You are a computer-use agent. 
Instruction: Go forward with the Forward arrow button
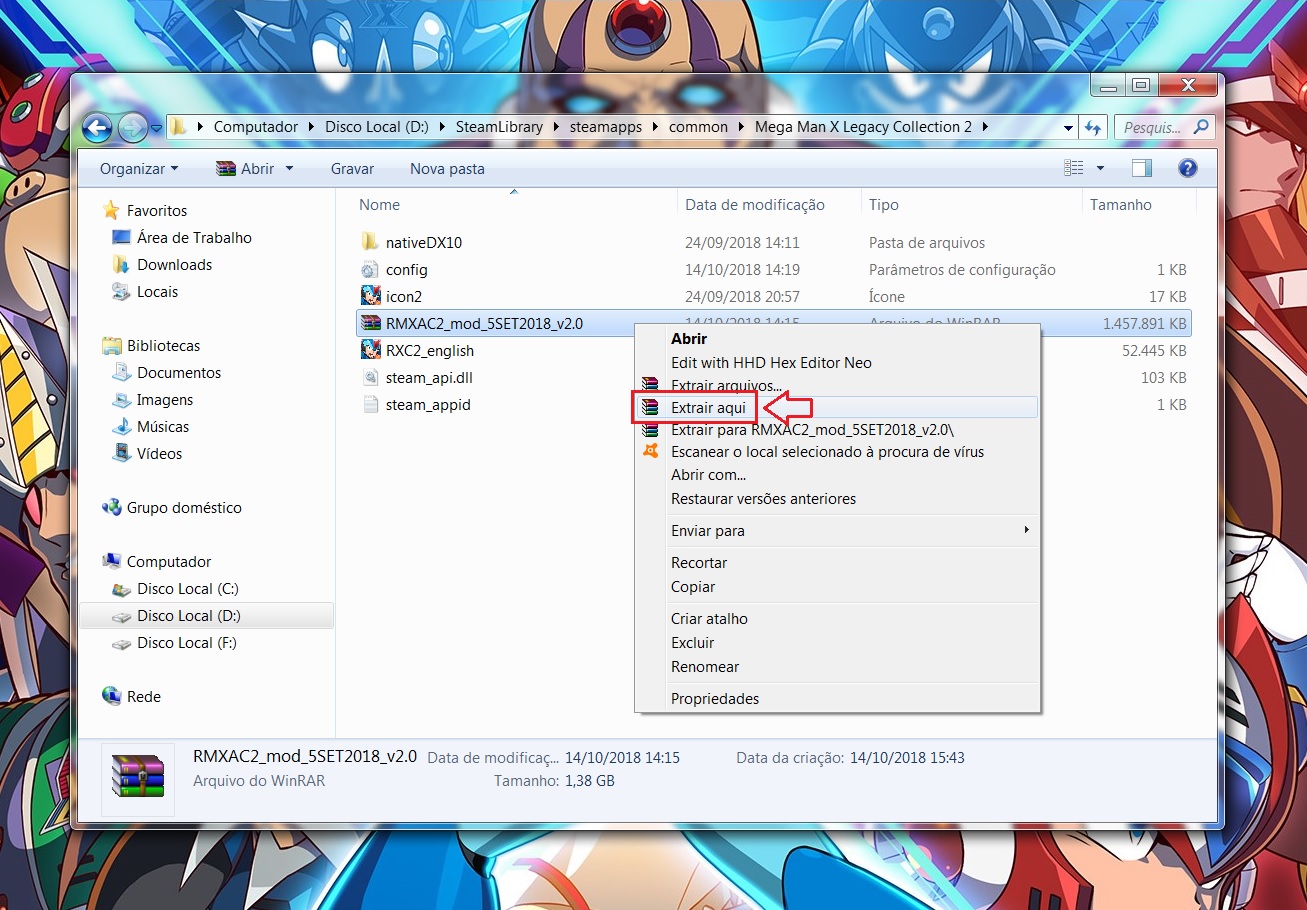click(x=132, y=127)
